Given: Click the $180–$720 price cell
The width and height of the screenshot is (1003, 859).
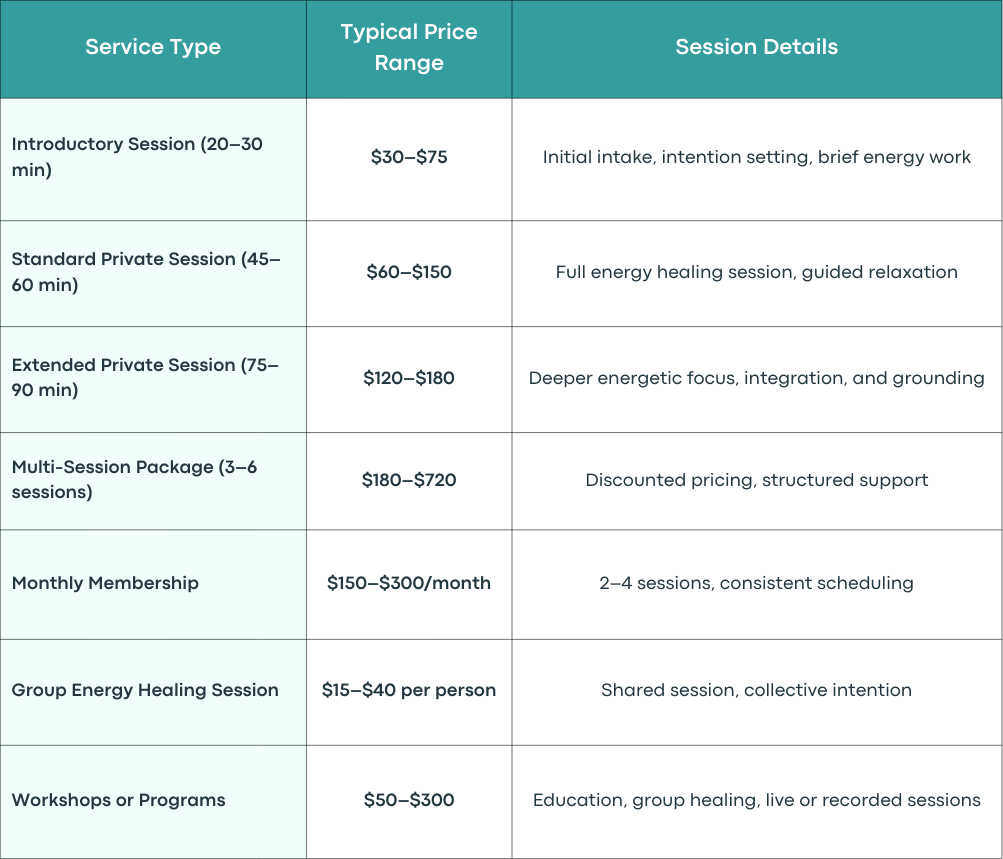Looking at the screenshot, I should click(x=409, y=480).
